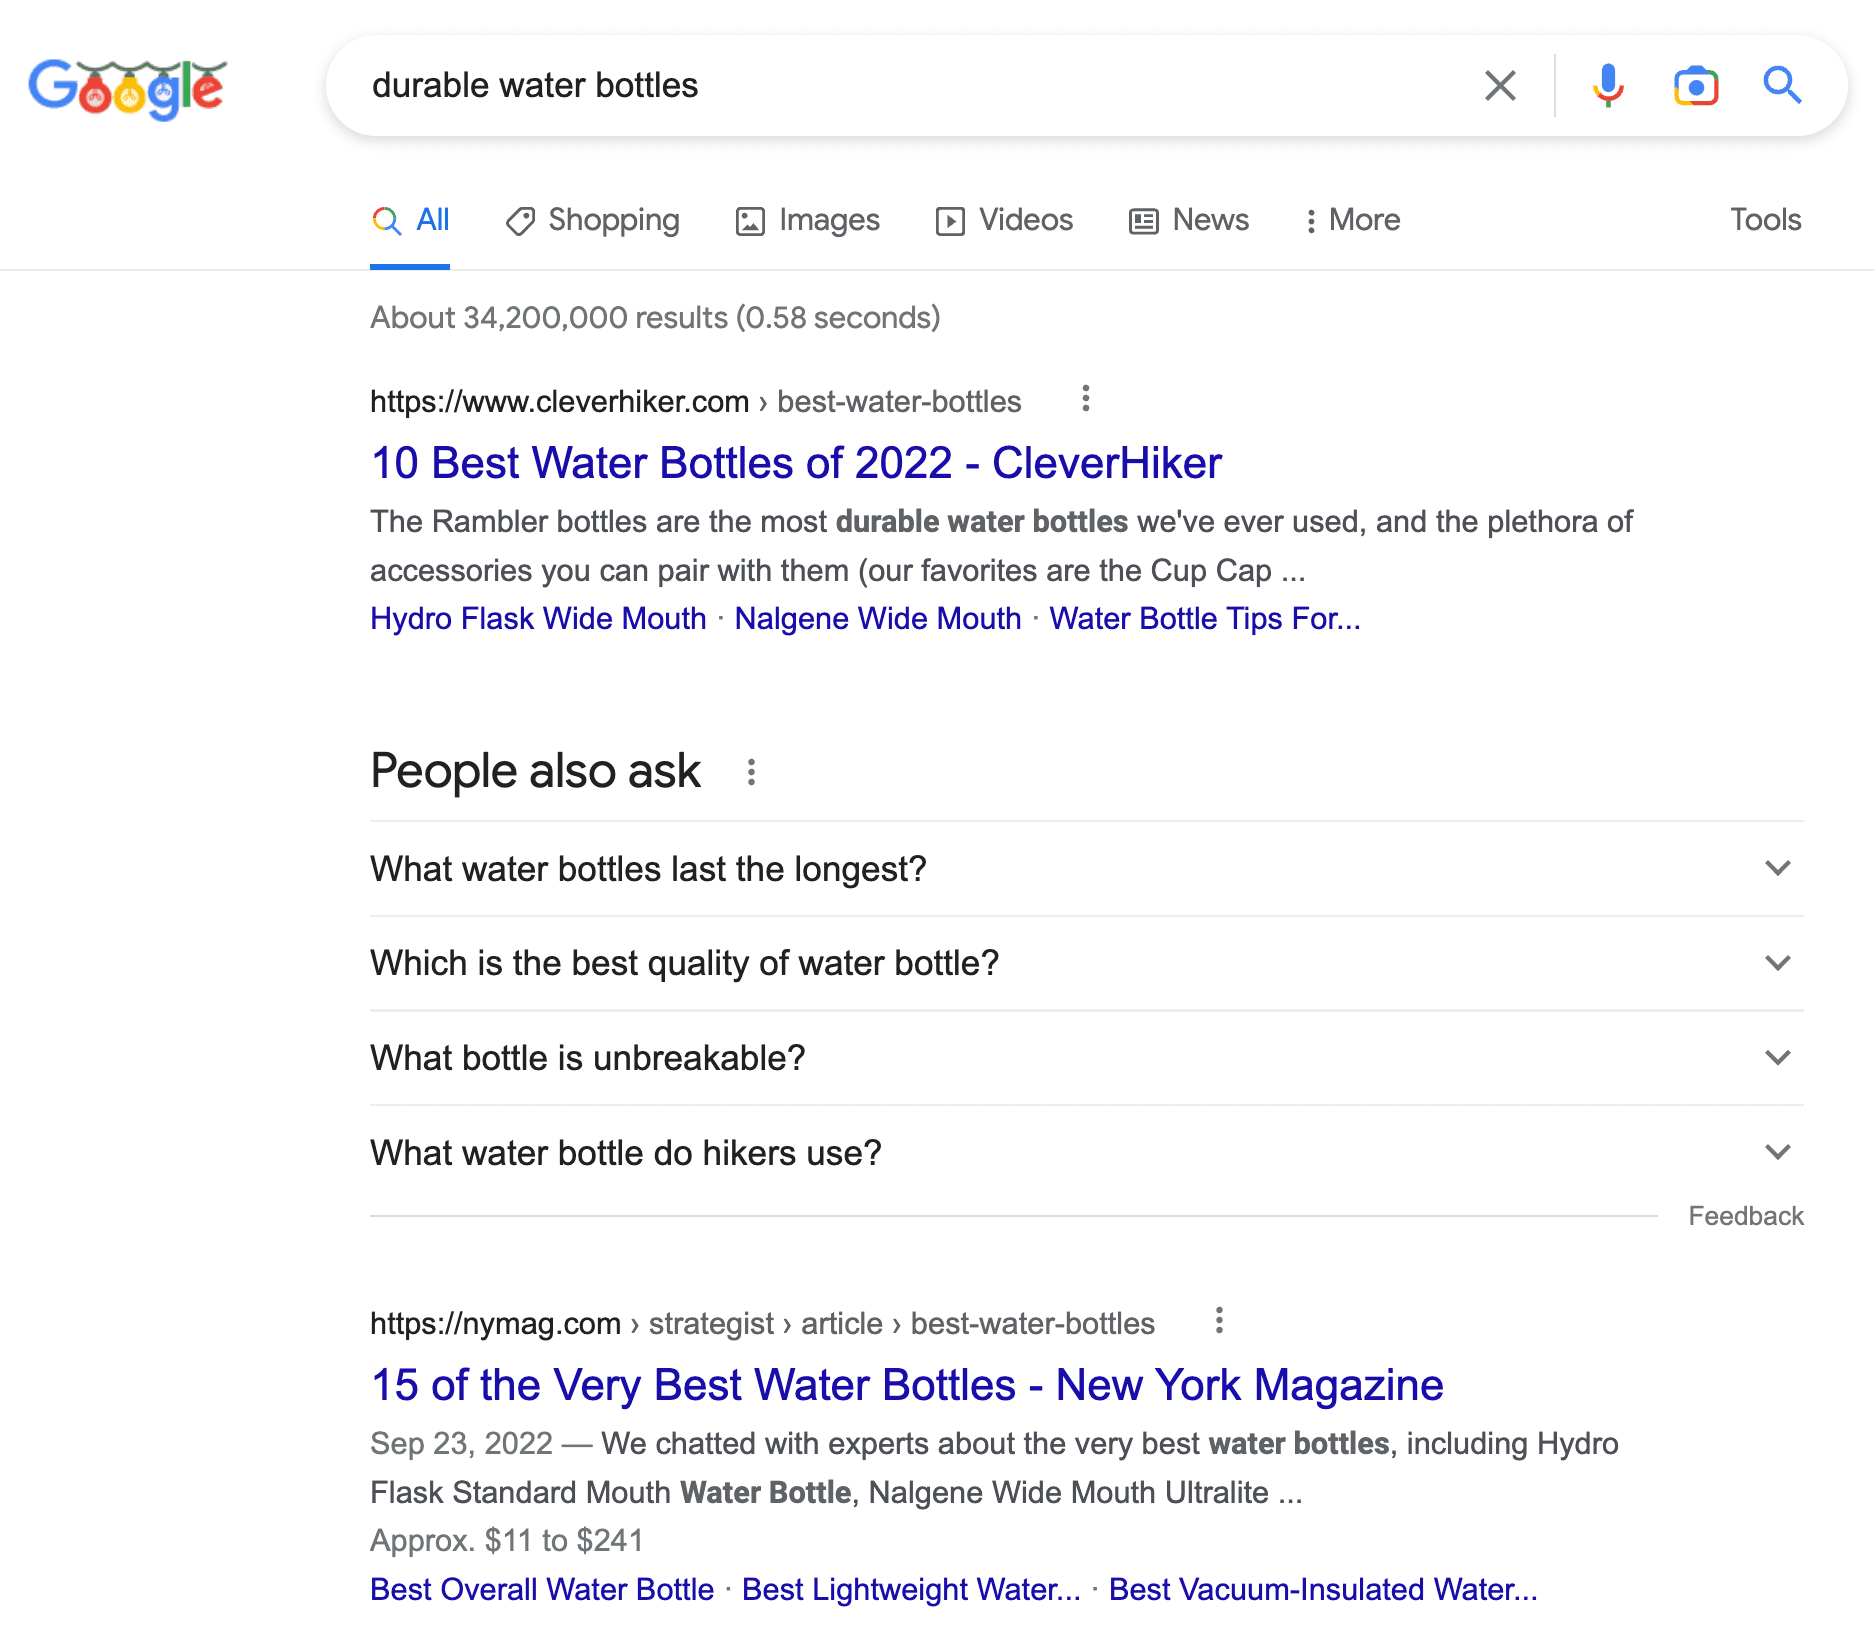Clear the search box with X icon
The height and width of the screenshot is (1638, 1874).
pyautogui.click(x=1500, y=86)
